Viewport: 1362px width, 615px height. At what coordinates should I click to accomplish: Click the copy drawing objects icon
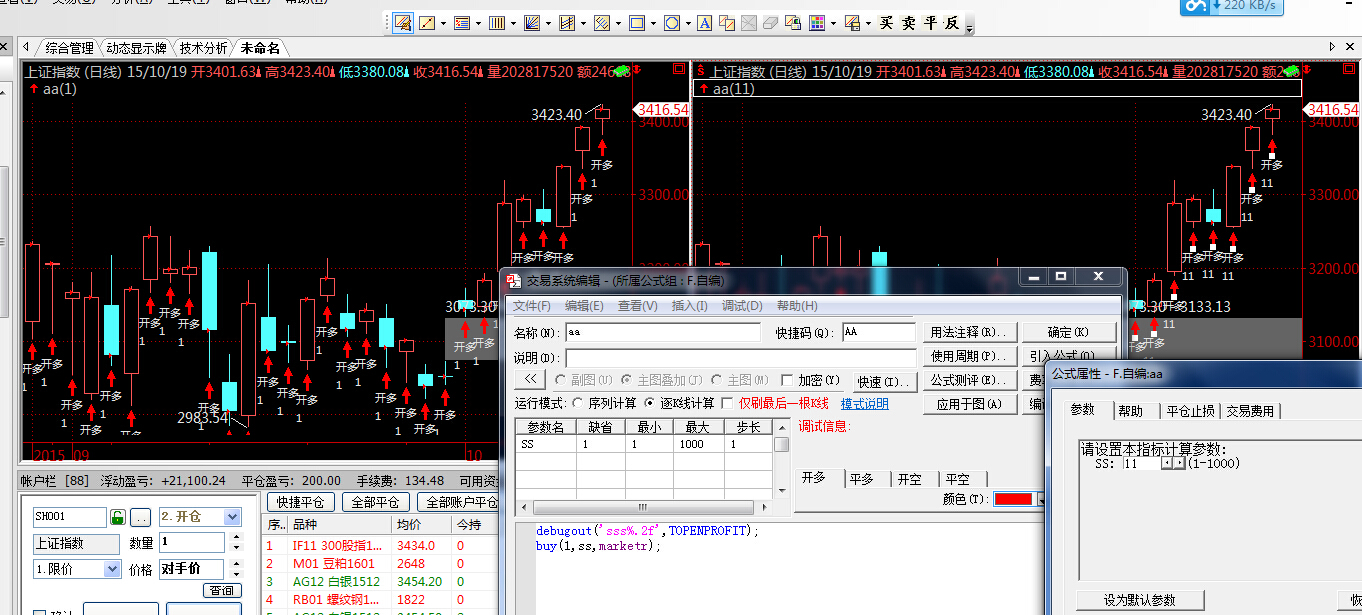click(x=727, y=22)
